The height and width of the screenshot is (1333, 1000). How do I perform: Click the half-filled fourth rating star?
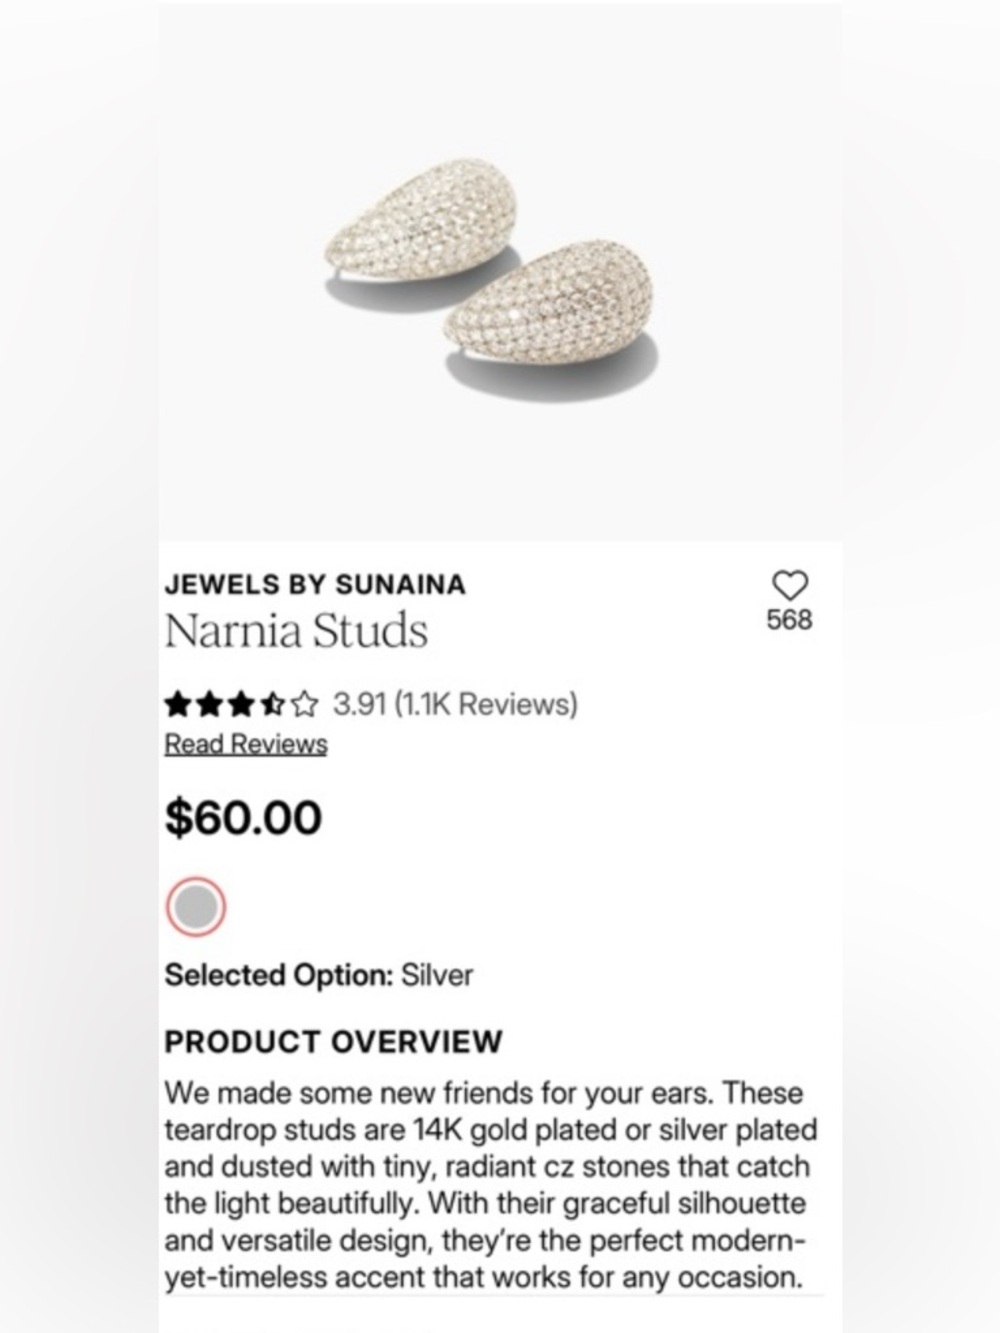[x=272, y=705]
